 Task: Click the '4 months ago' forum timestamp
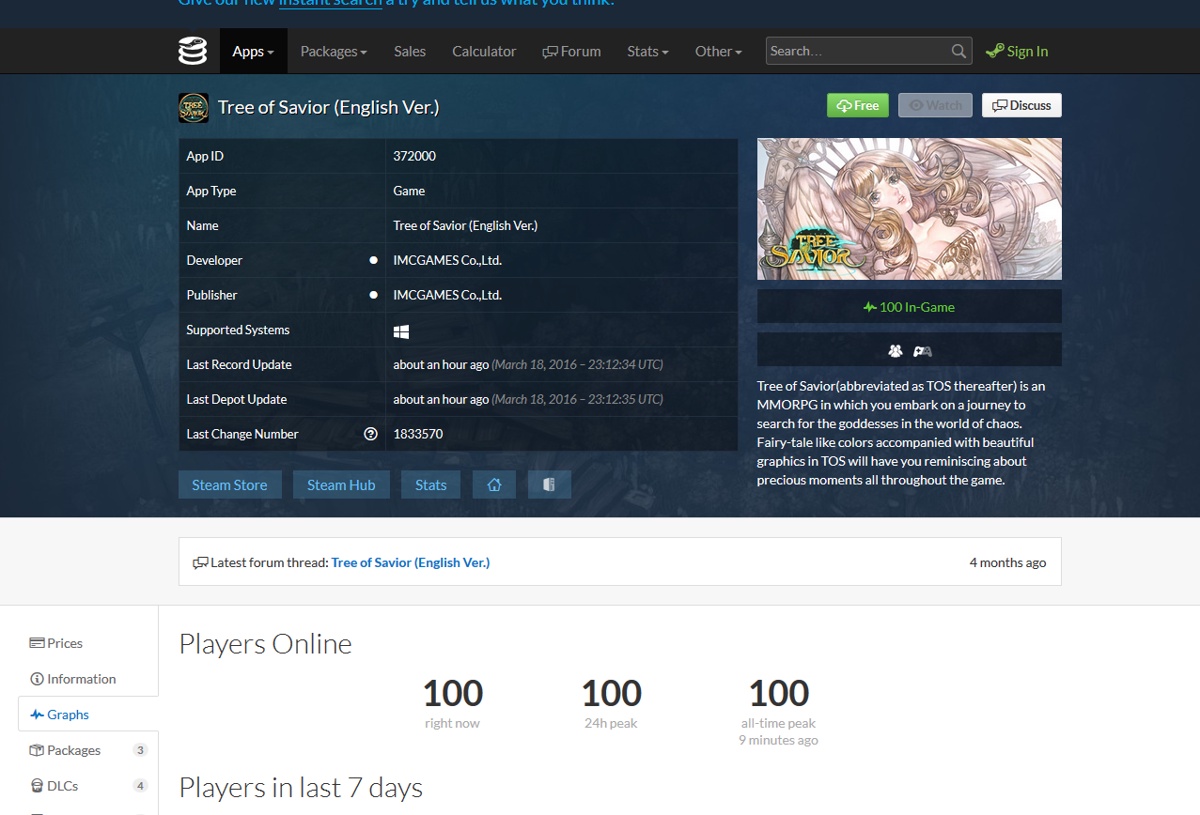click(1007, 563)
